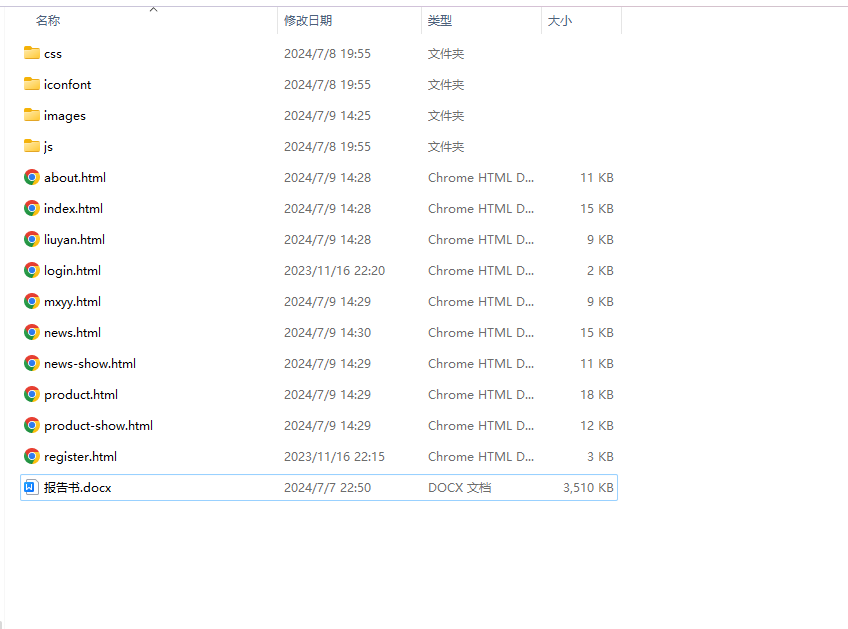Image resolution: width=848 pixels, height=629 pixels.
Task: Click the 3,510 KB size cell
Action: [x=588, y=487]
